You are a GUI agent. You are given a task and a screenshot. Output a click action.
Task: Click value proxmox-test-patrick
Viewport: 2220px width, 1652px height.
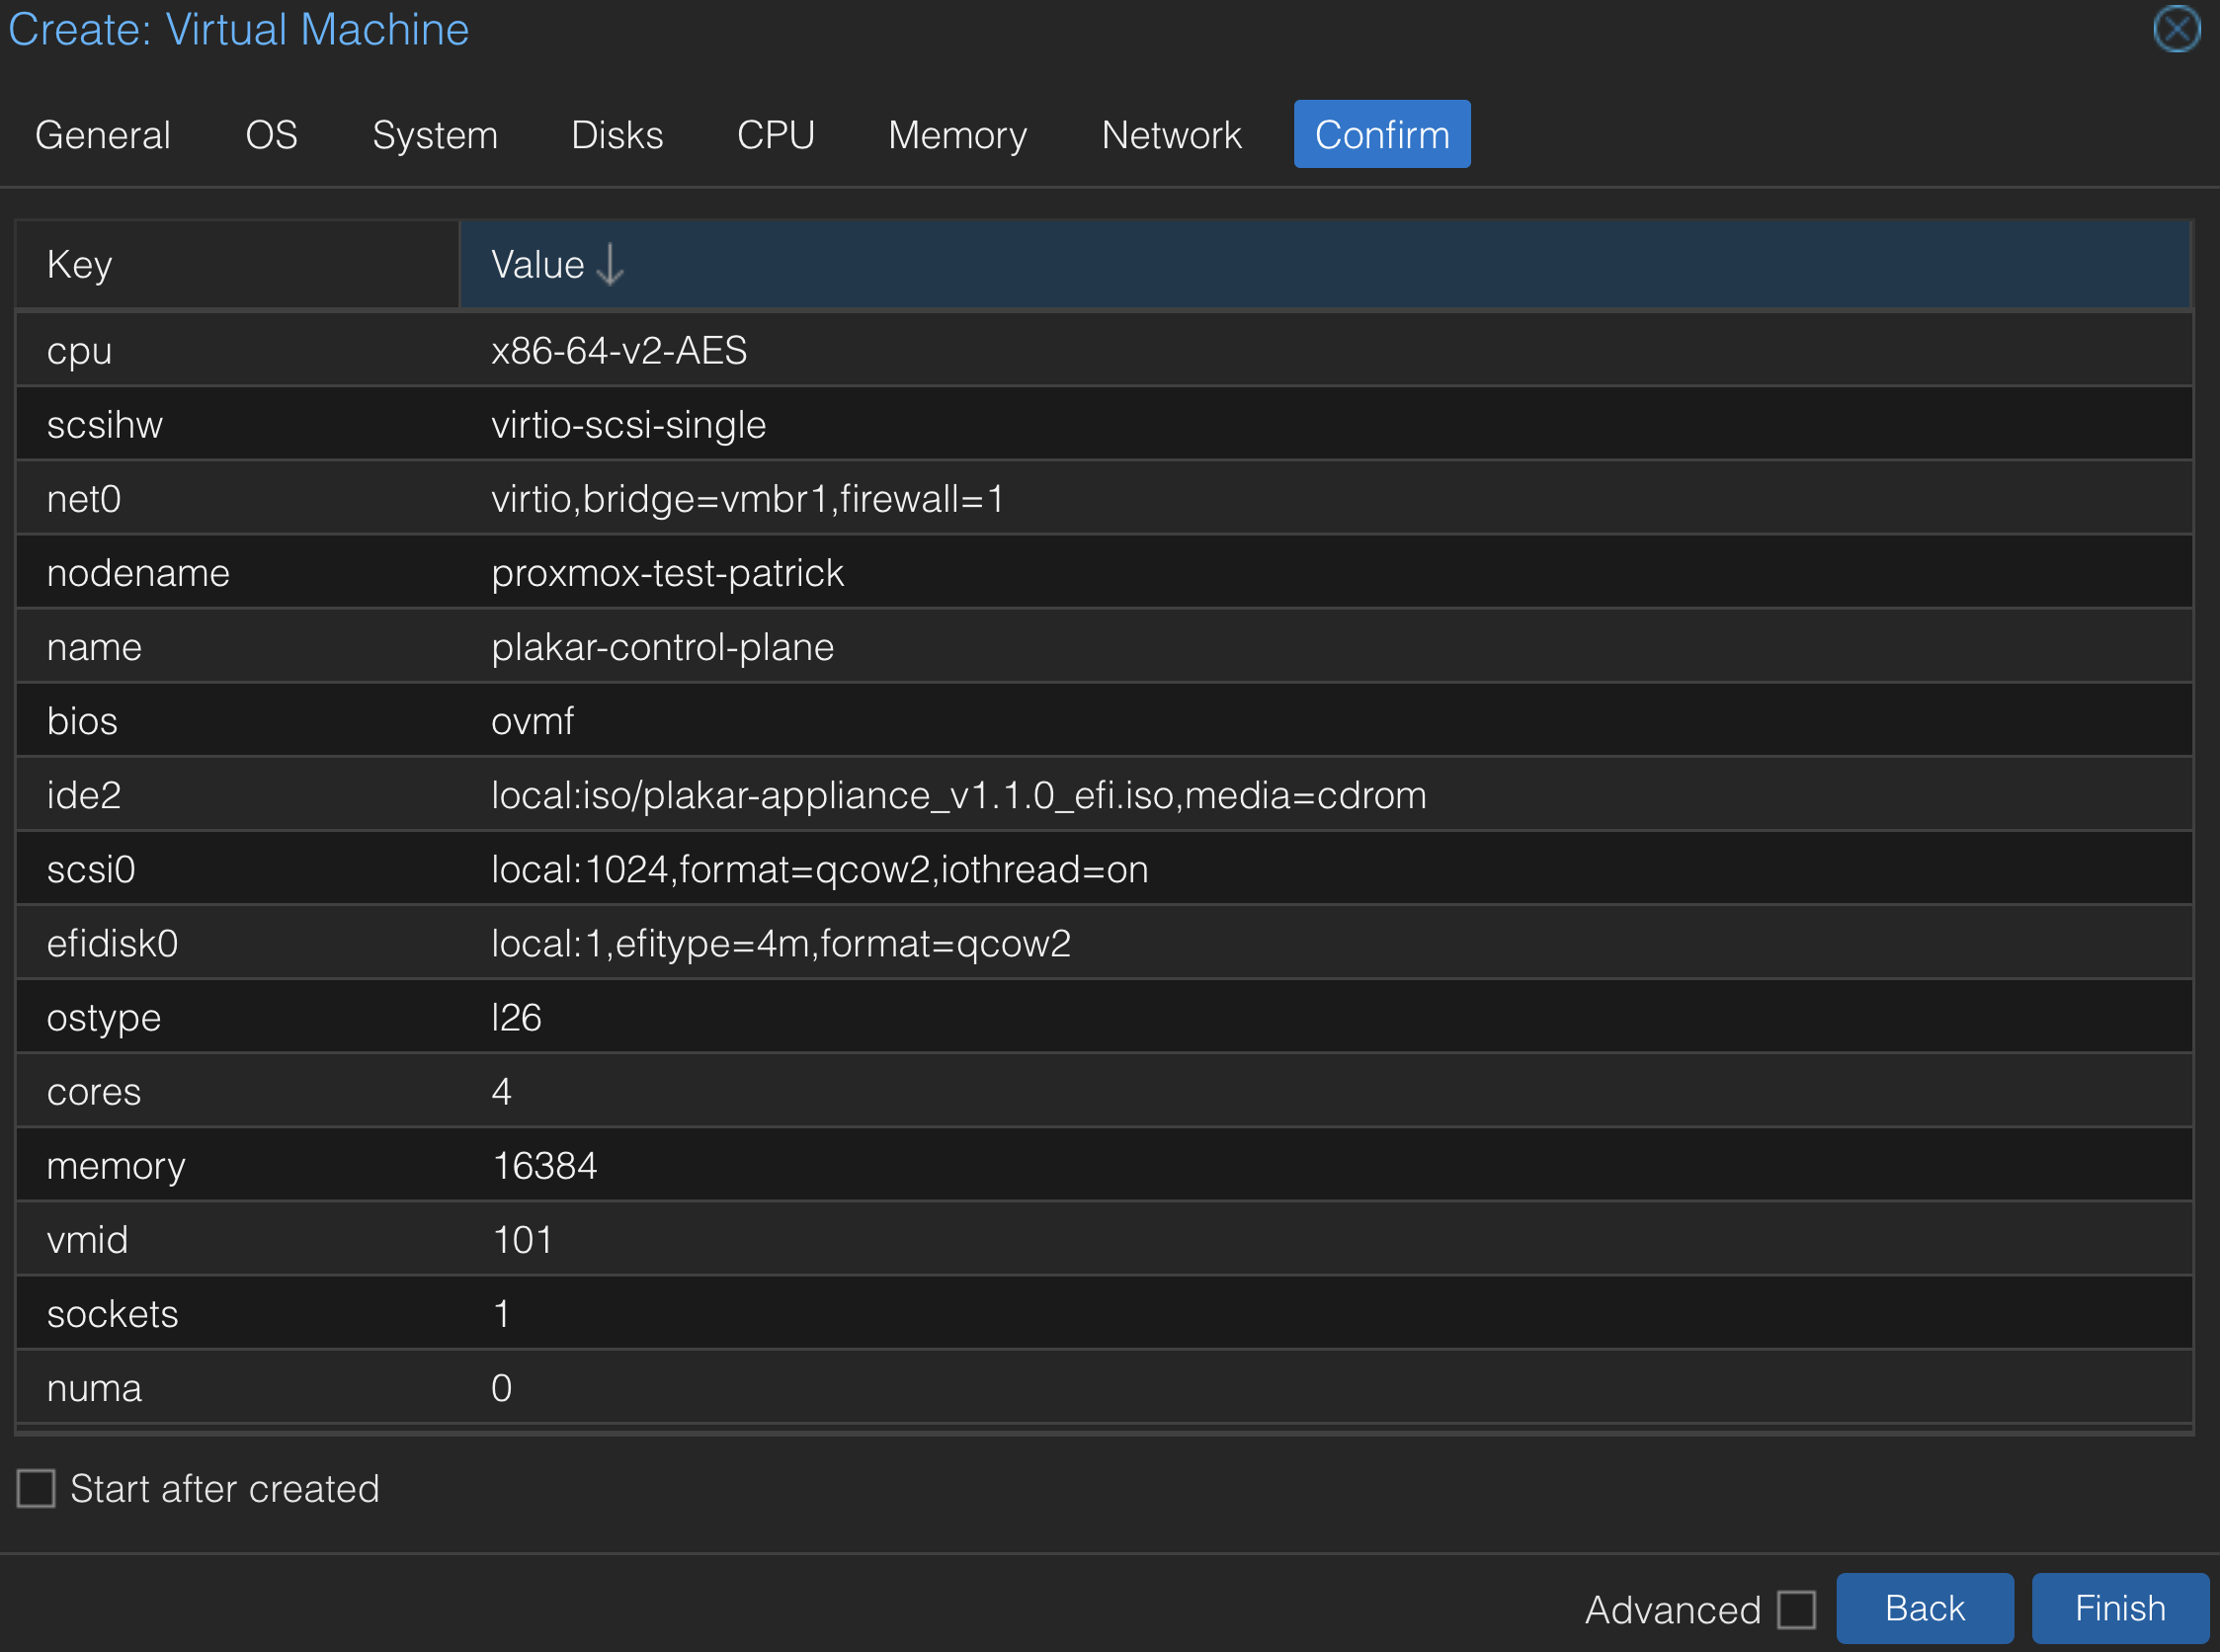pos(667,573)
